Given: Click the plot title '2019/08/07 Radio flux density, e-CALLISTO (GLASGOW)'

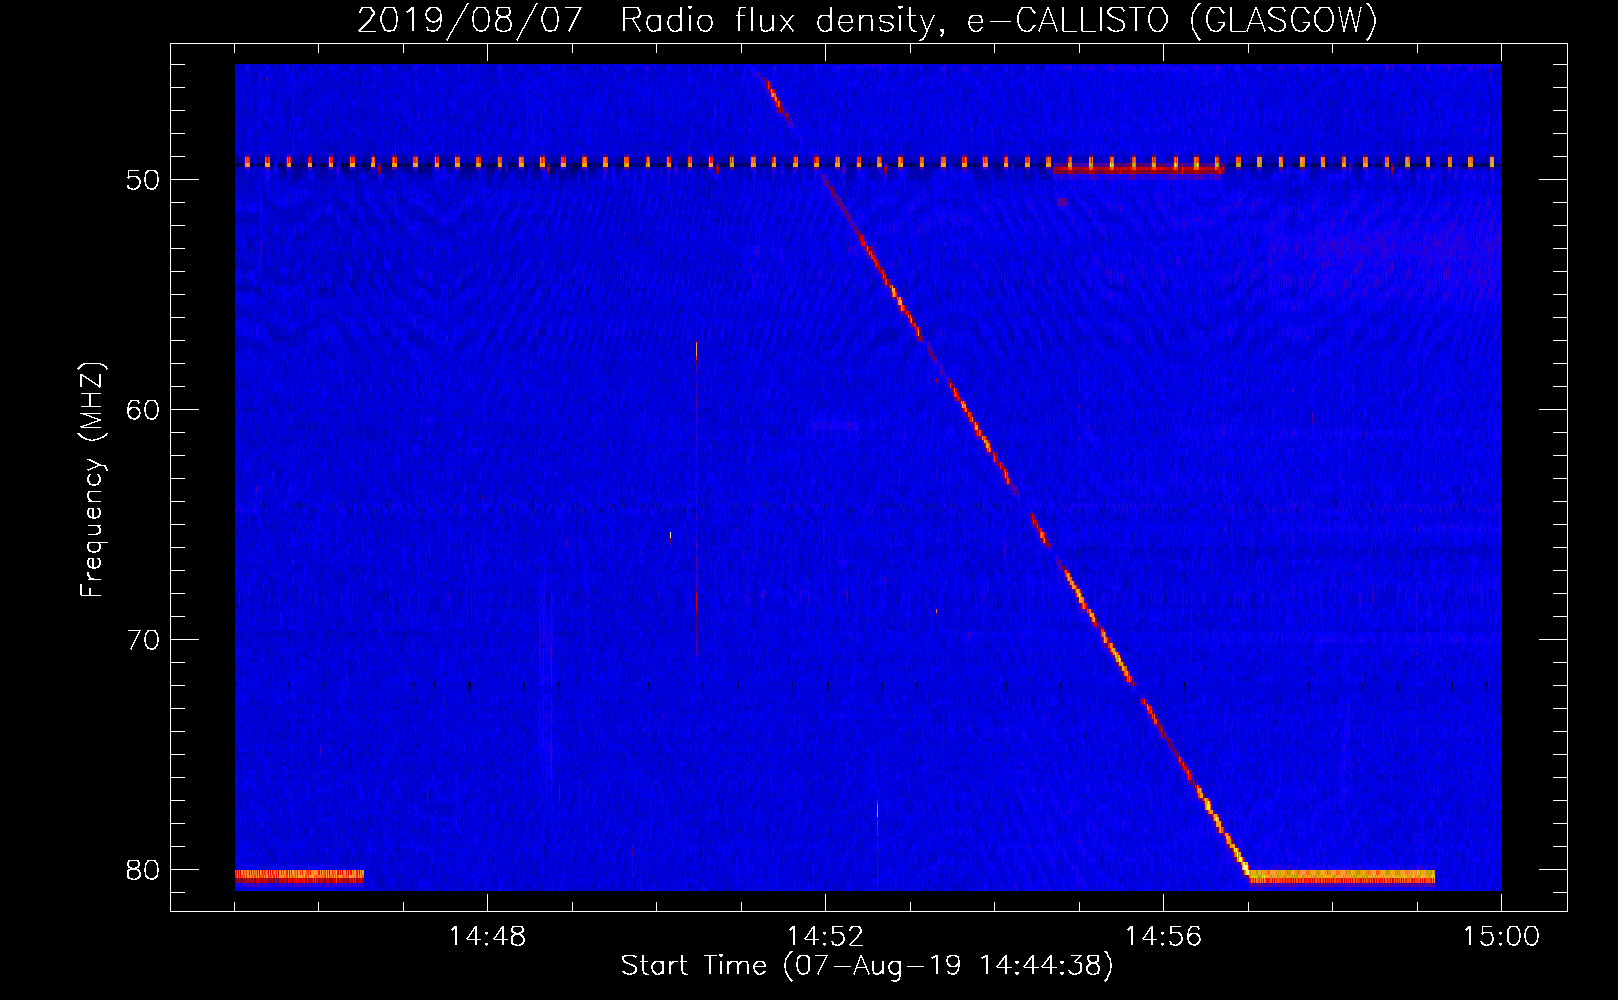Looking at the screenshot, I should 867,20.
